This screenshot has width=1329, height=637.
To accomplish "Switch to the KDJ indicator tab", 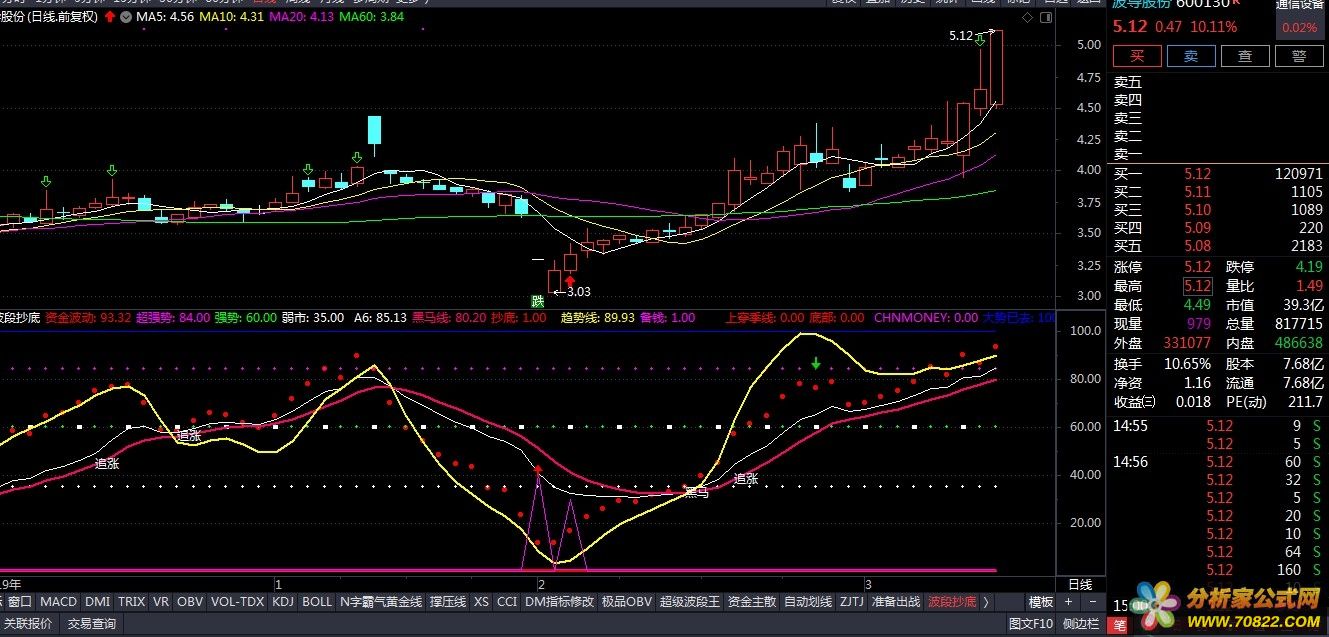I will coord(282,602).
